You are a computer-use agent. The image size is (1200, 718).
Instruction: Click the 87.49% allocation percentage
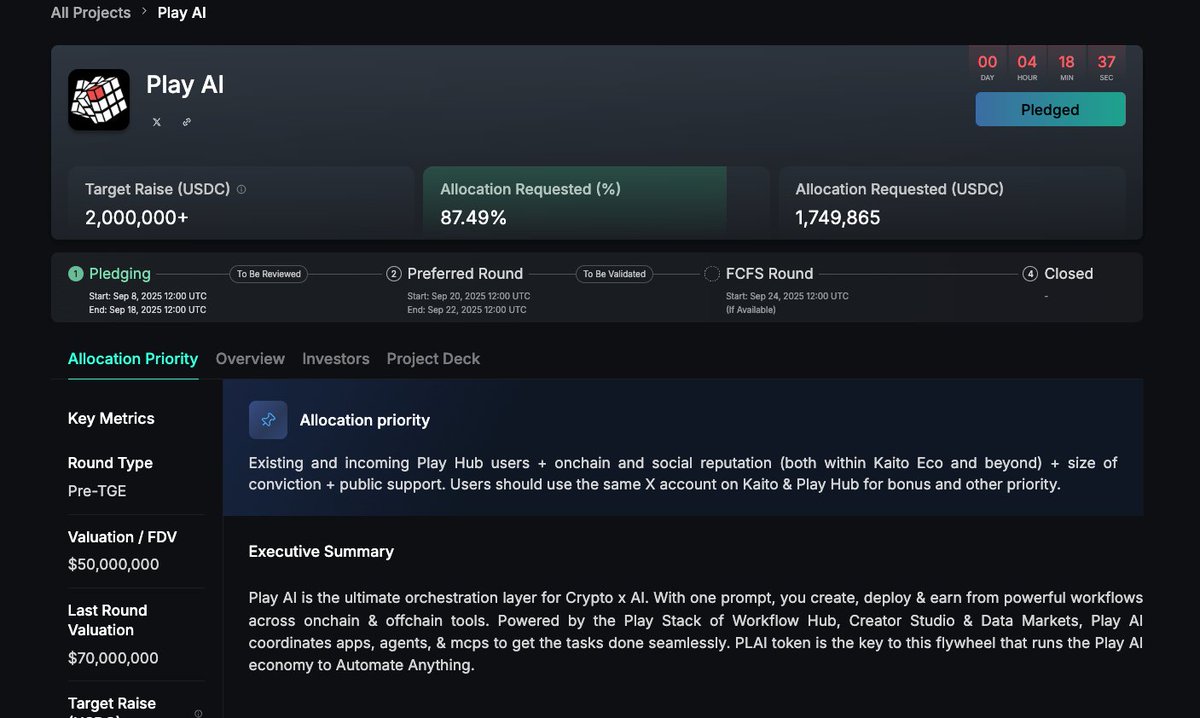click(x=473, y=217)
